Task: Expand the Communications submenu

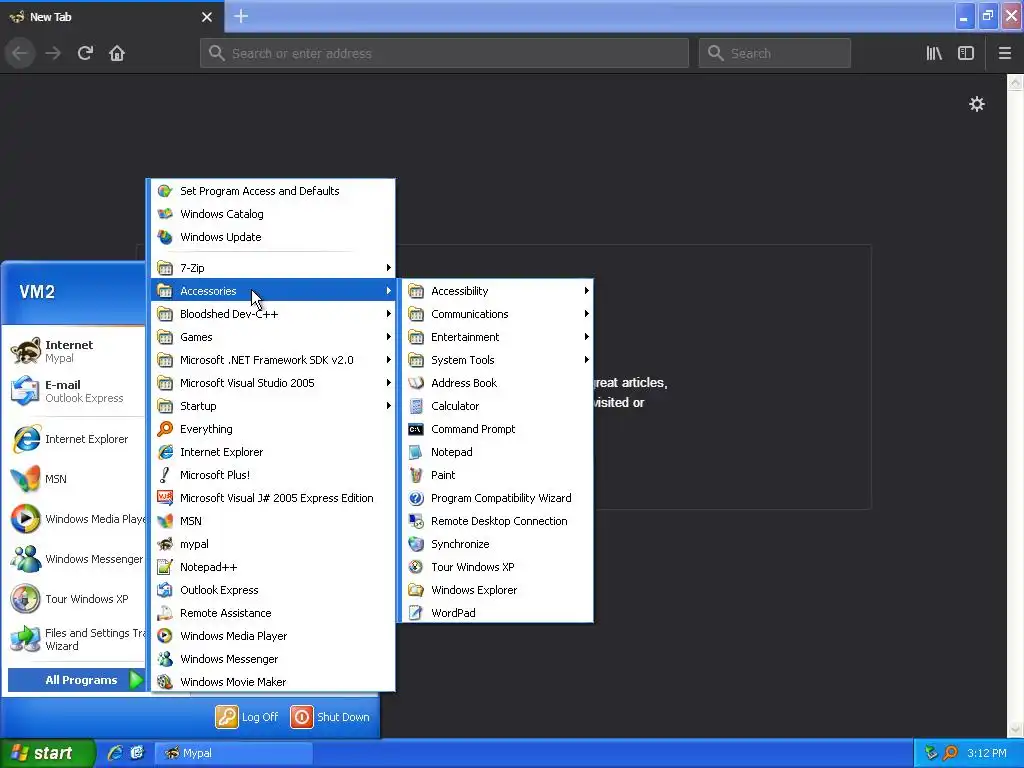Action: tap(498, 314)
